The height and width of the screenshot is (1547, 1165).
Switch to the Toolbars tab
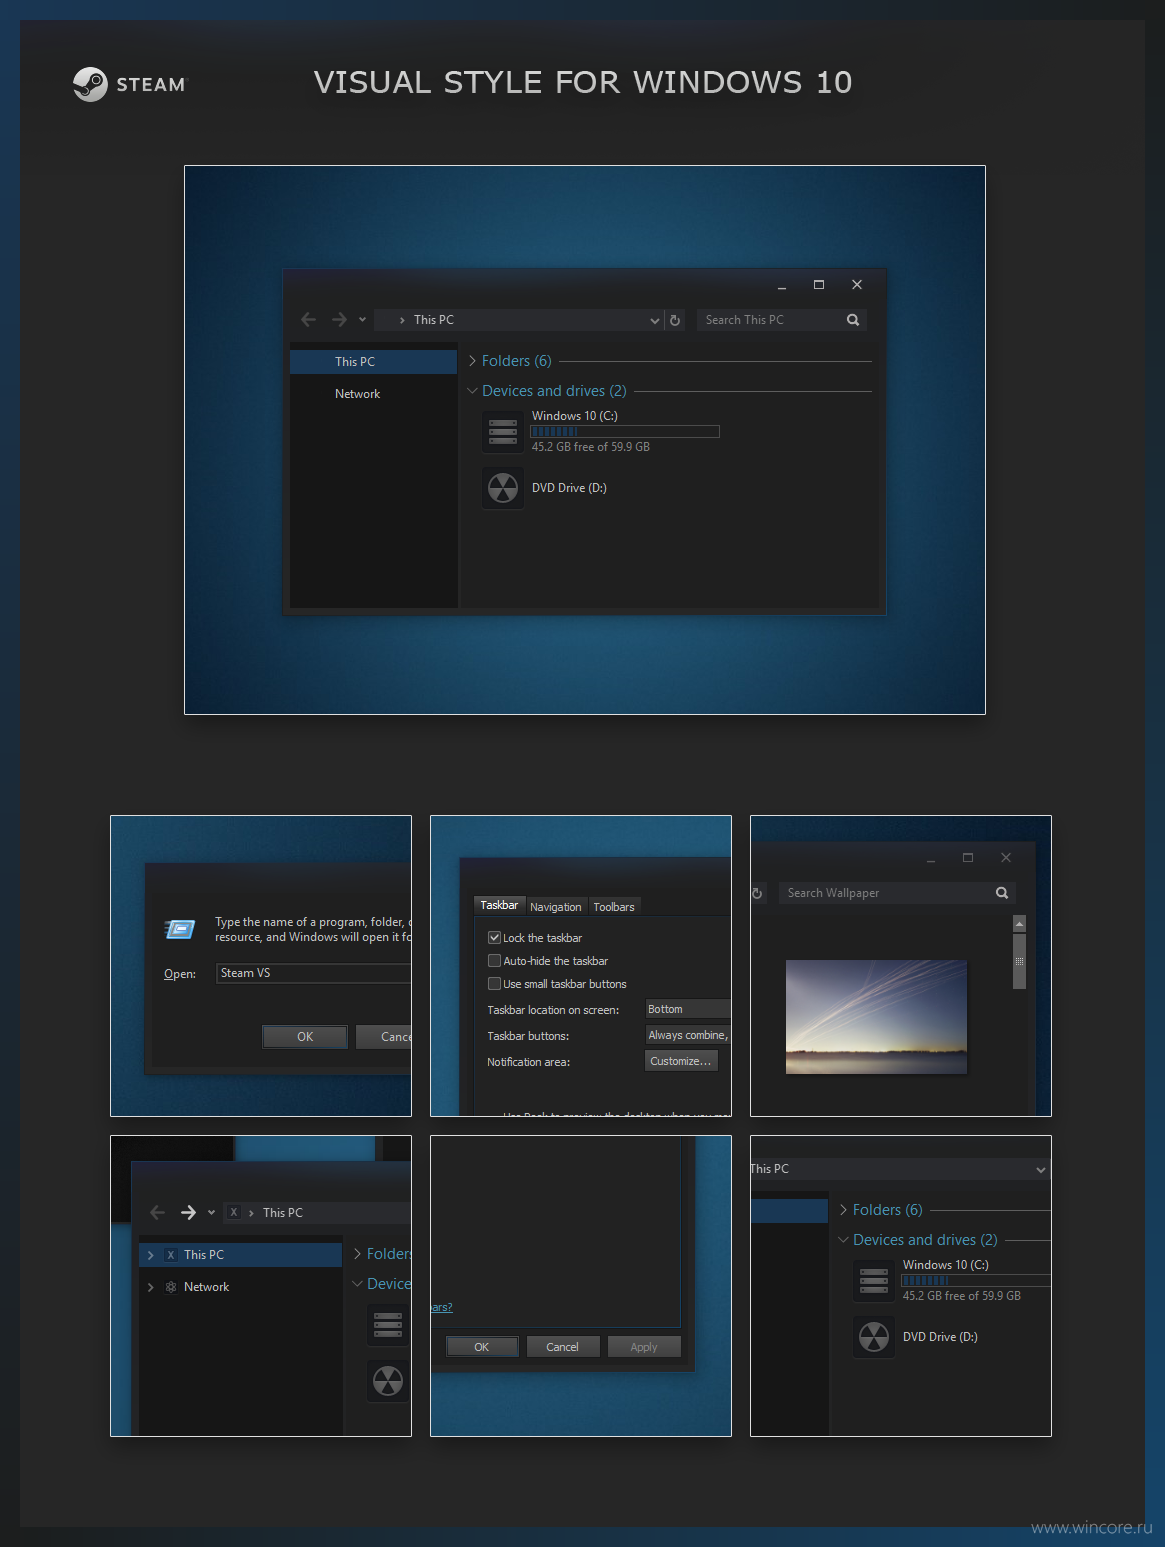[x=614, y=907]
